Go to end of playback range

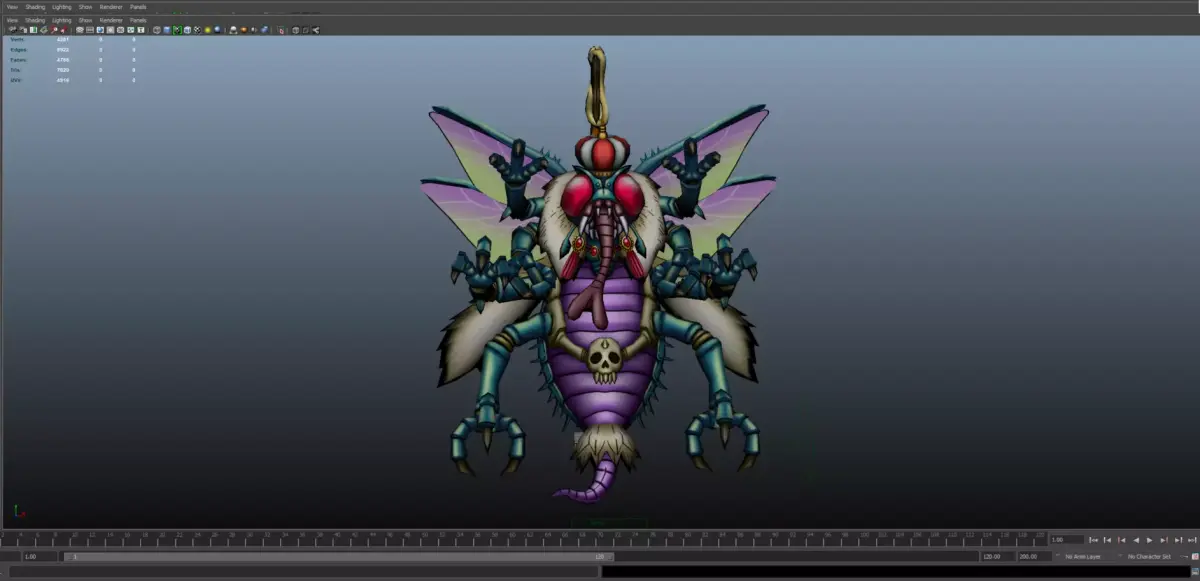click(1192, 540)
